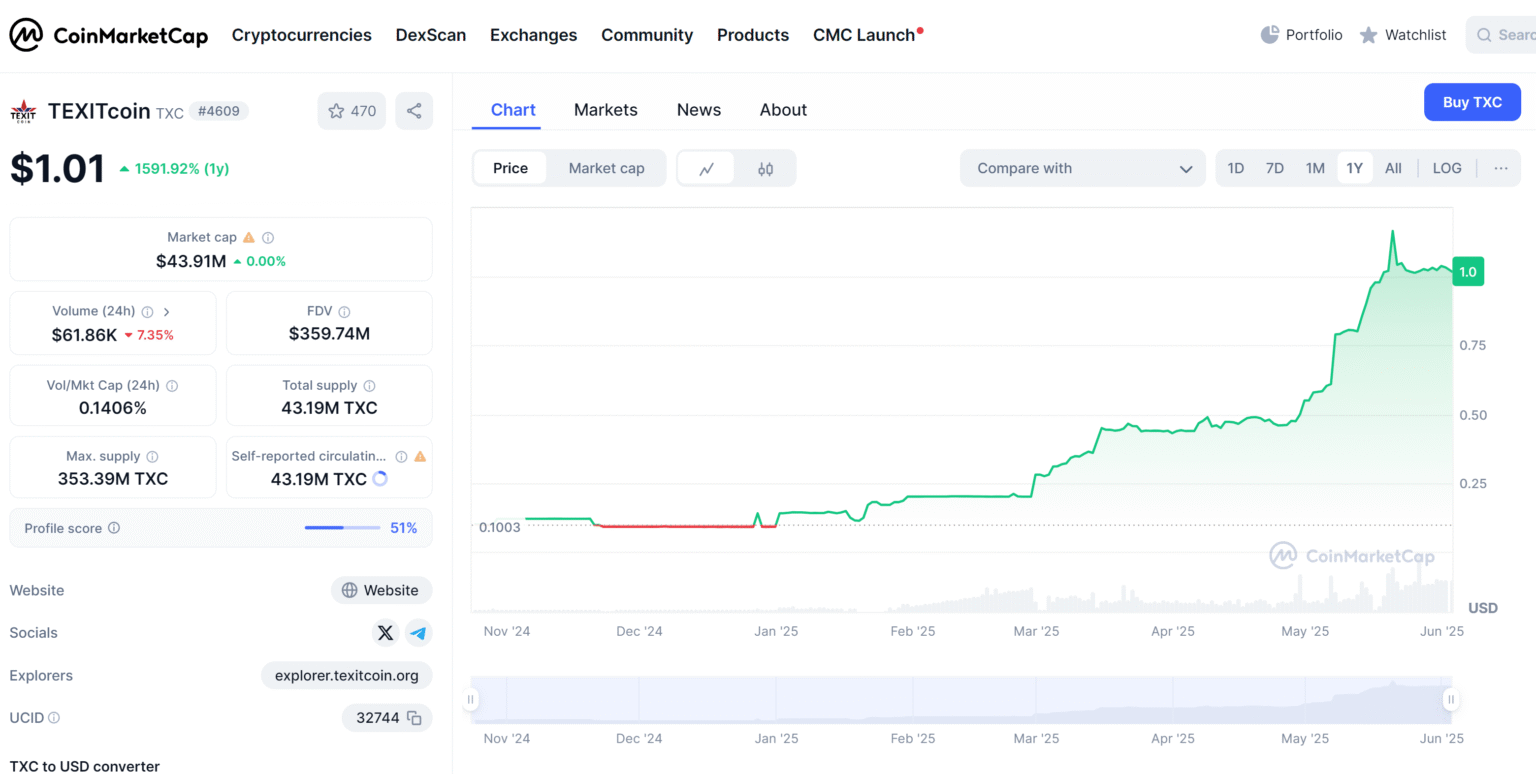Click the Buy TXC button
1536x774 pixels.
click(1471, 102)
